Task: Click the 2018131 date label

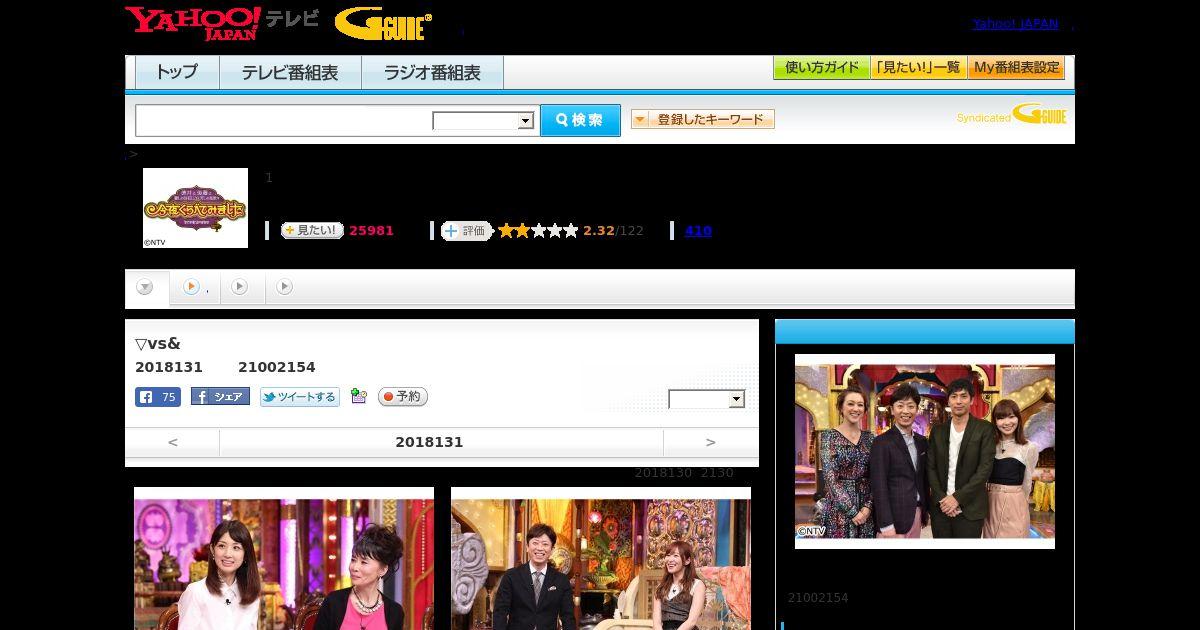Action: [x=429, y=442]
